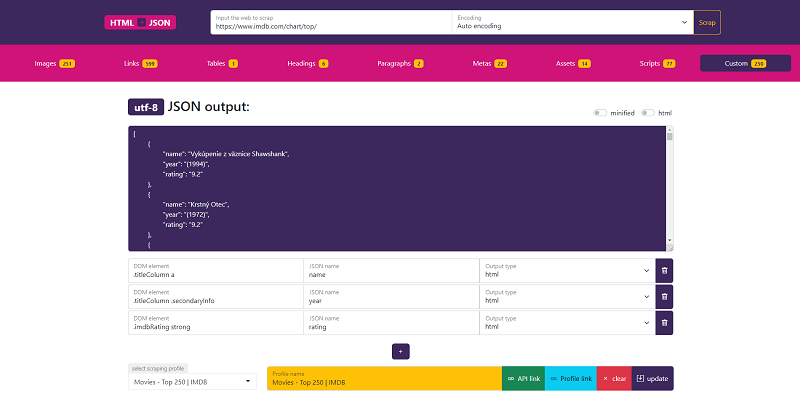800x394 pixels.
Task: Delete the 'year' field row via trash icon
Action: [664, 297]
